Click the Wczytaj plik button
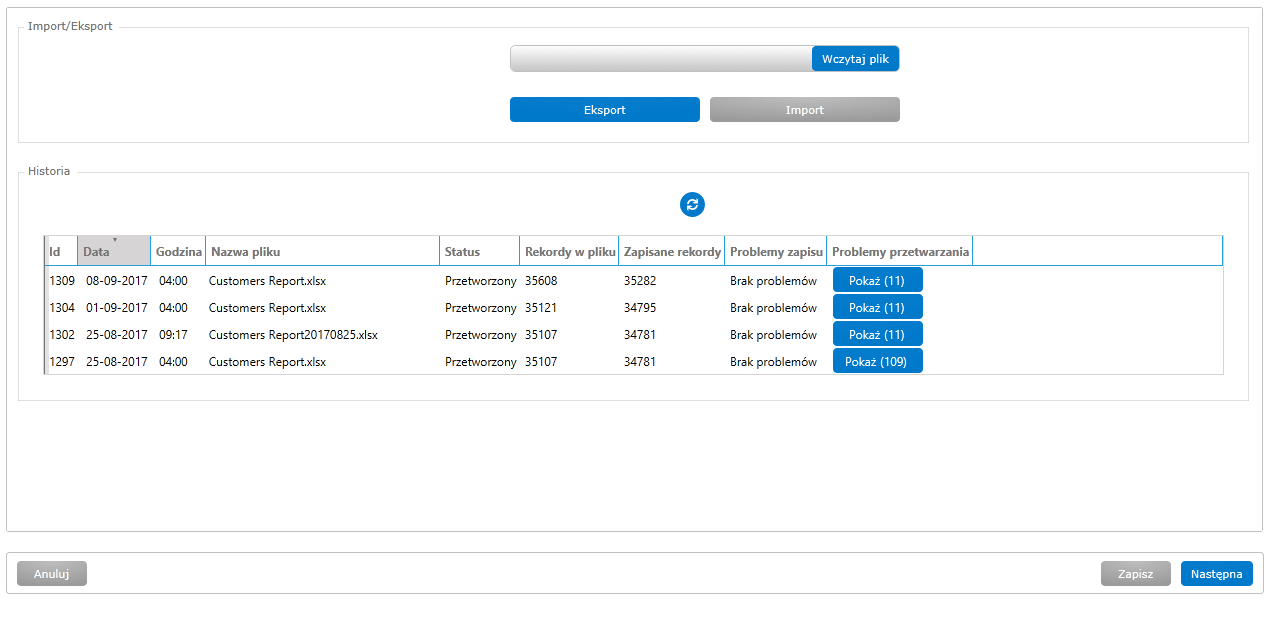Screen dimensions: 1271x628 [x=855, y=59]
